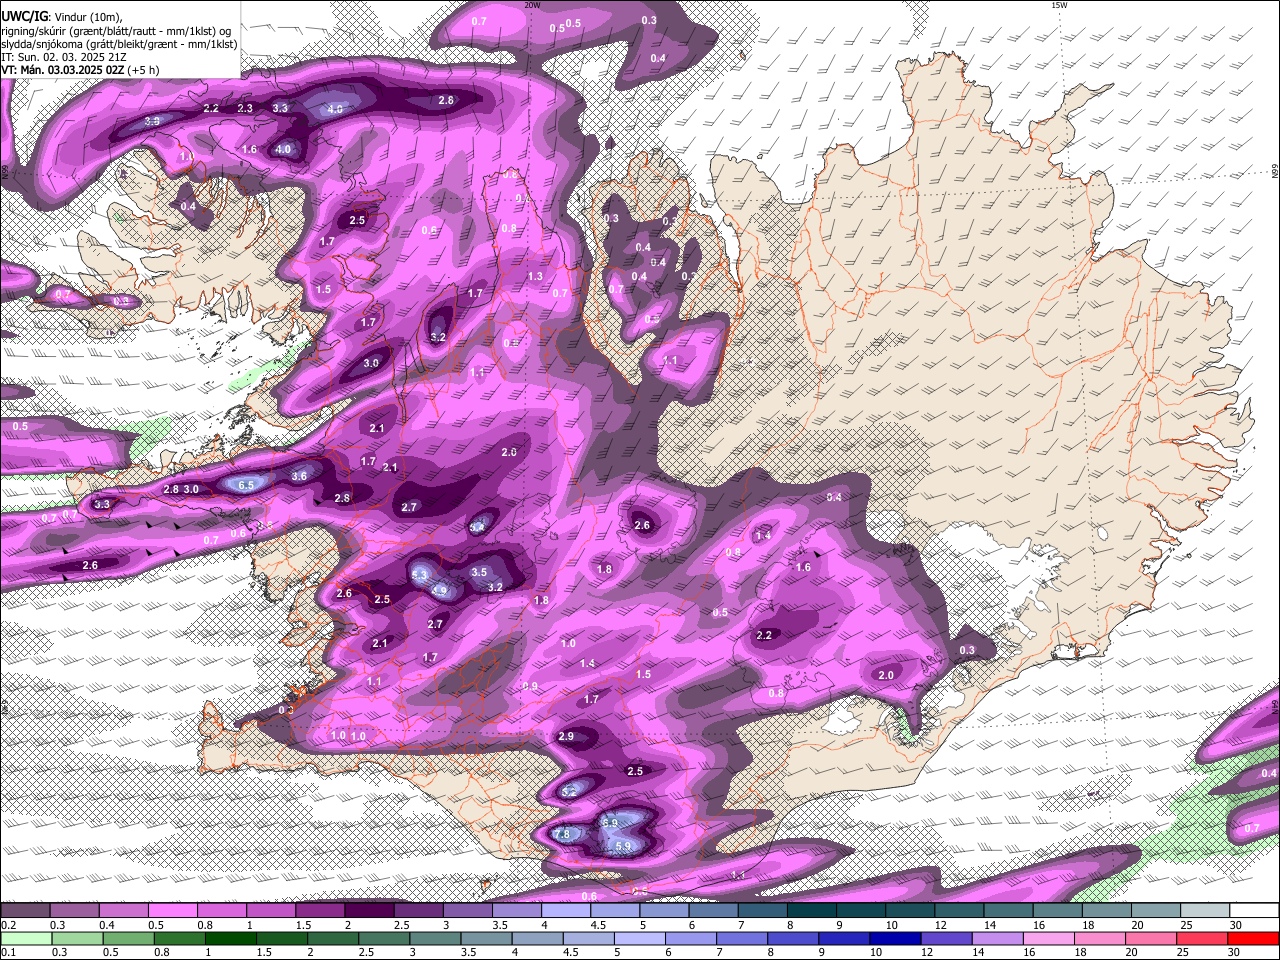This screenshot has height=960, width=1280.
Task: Click the 3.9 precipitation value on the map
Action: [152, 121]
